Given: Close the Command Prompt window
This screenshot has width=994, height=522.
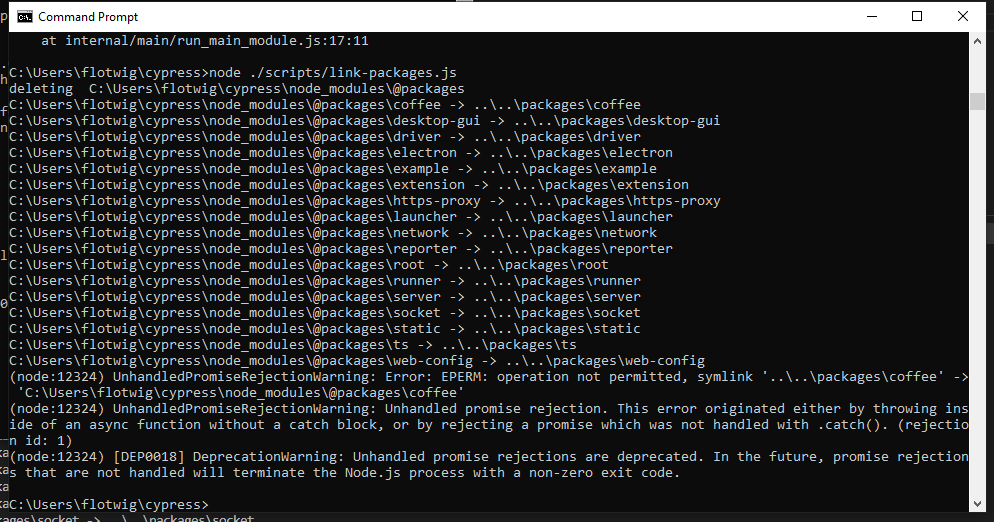Looking at the screenshot, I should [962, 16].
